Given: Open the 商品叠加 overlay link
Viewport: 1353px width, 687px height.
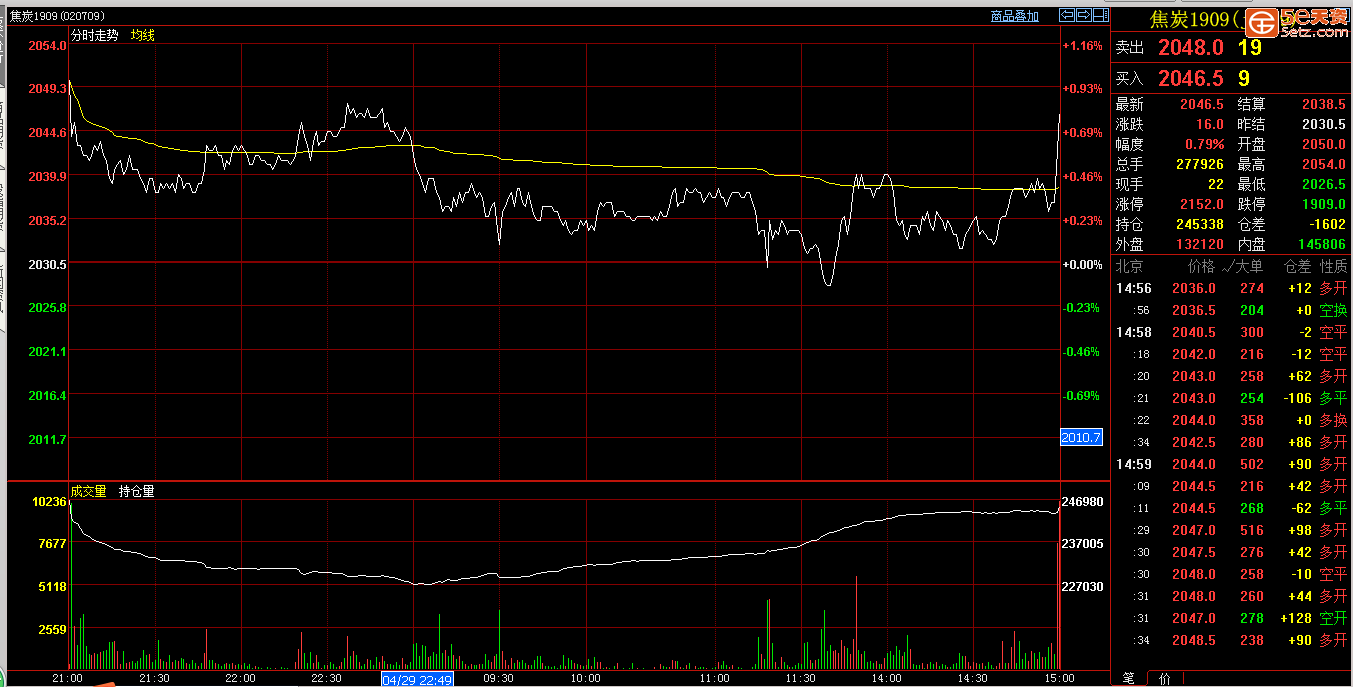Looking at the screenshot, I should (1015, 16).
